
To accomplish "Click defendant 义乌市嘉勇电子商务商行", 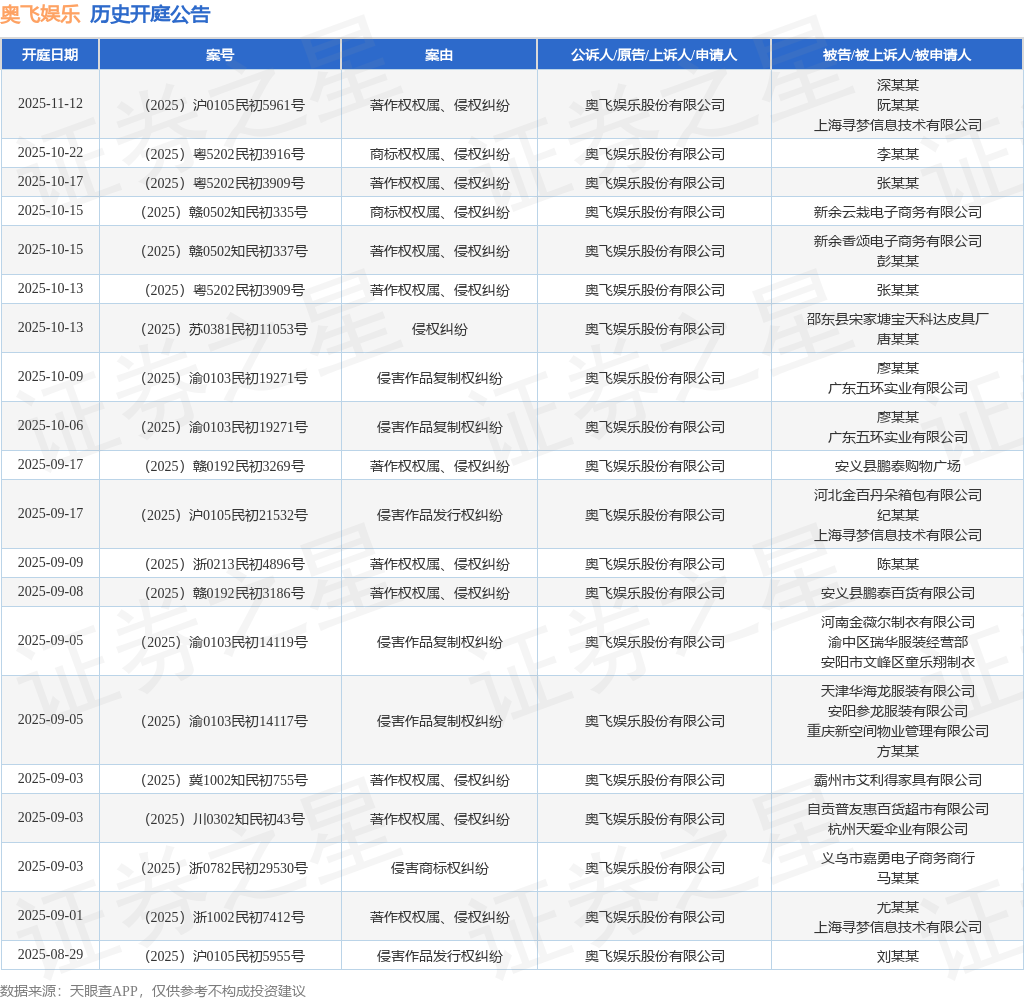I will pyautogui.click(x=897, y=858).
